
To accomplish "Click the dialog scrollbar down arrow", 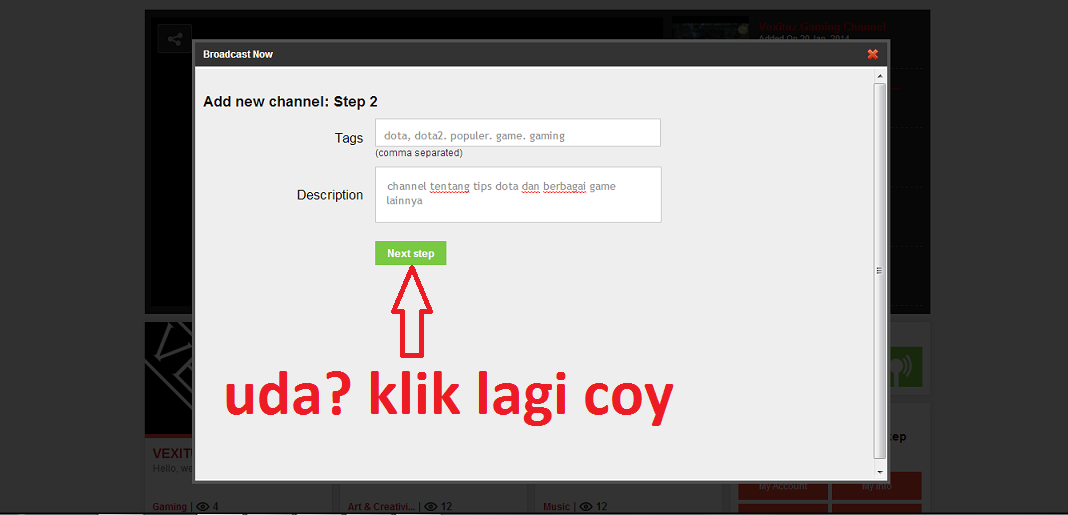I will 880,471.
